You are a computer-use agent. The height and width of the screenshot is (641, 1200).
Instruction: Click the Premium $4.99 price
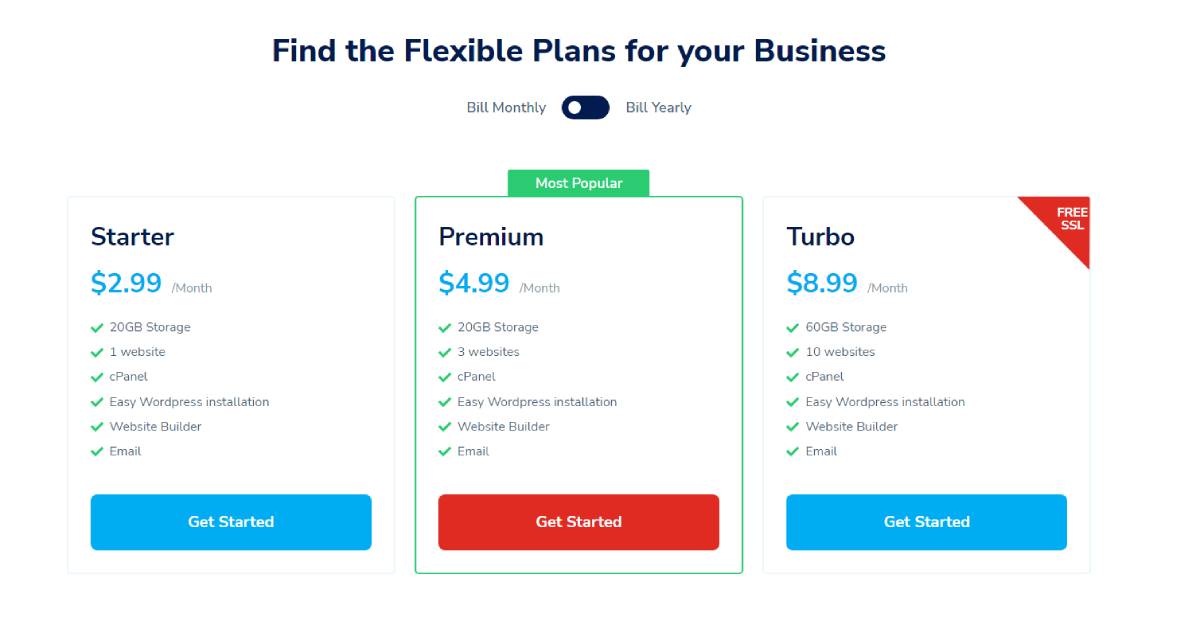(474, 283)
